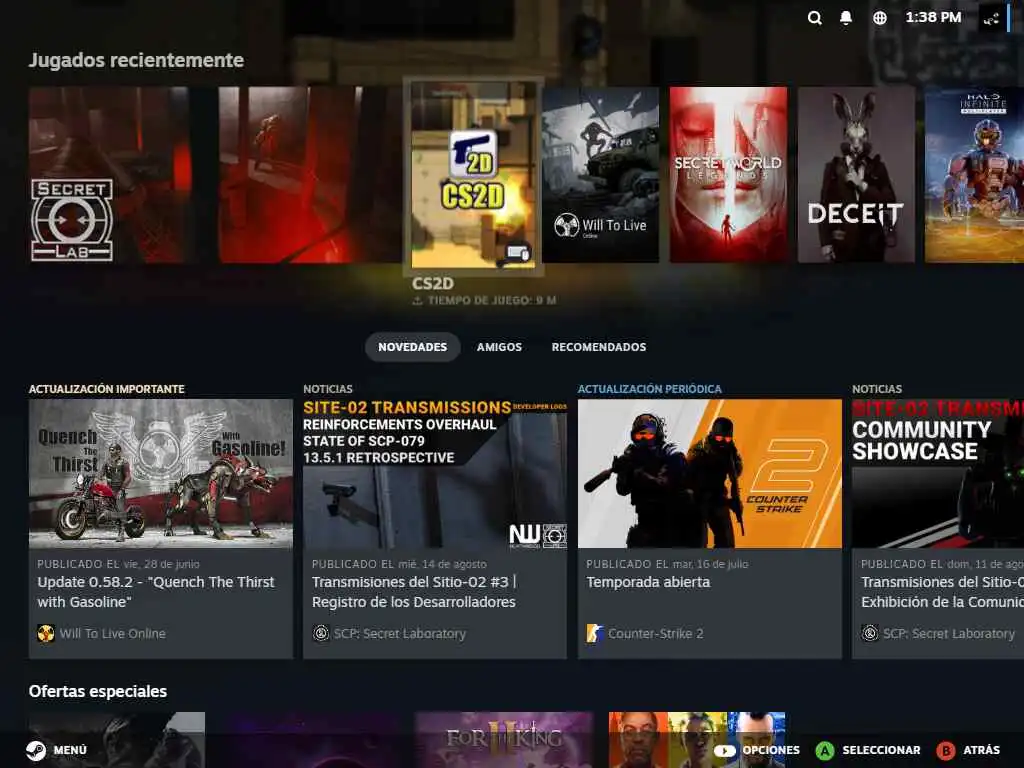Click the Jugados recientemente heading

tap(136, 60)
